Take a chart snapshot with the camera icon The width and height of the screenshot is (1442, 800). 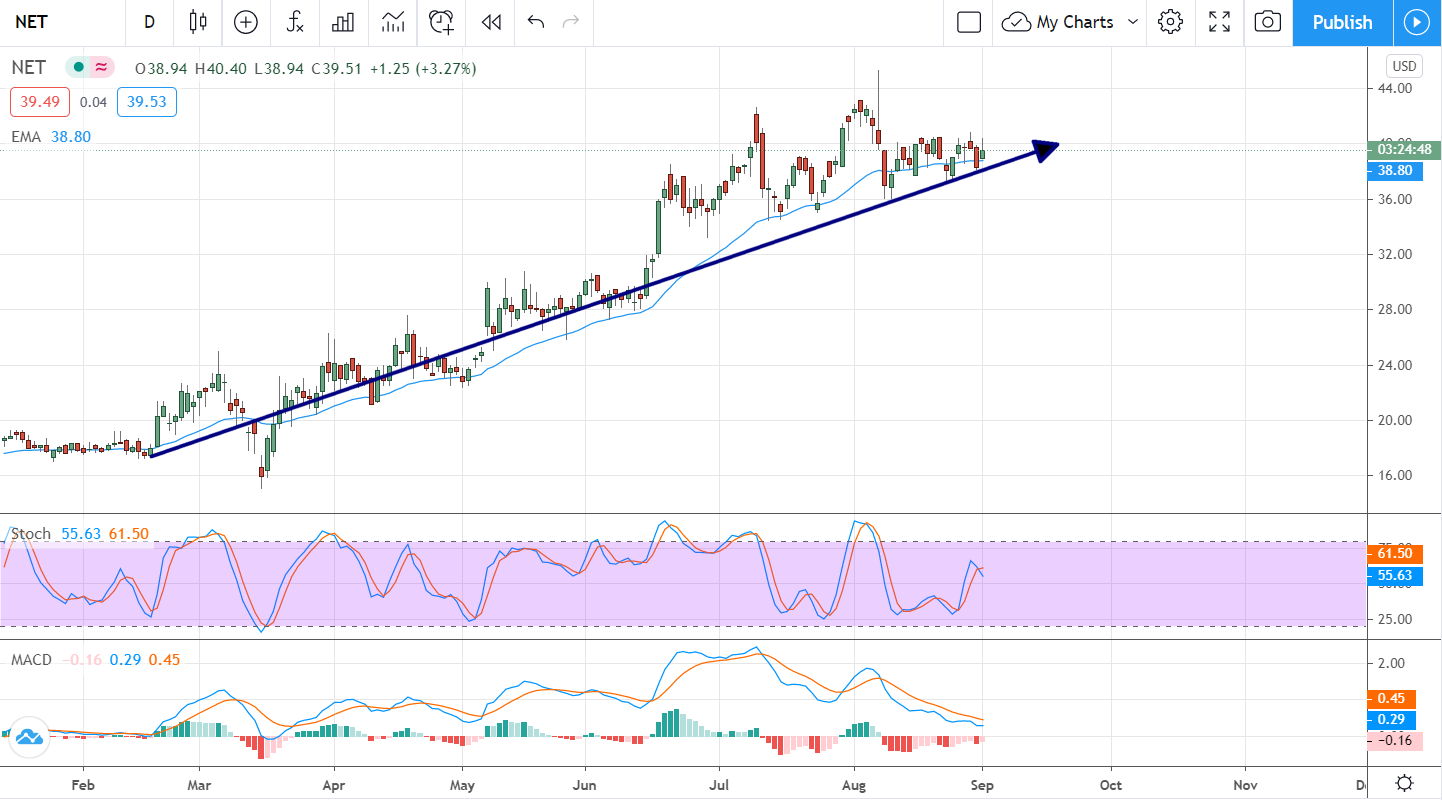pyautogui.click(x=1267, y=22)
